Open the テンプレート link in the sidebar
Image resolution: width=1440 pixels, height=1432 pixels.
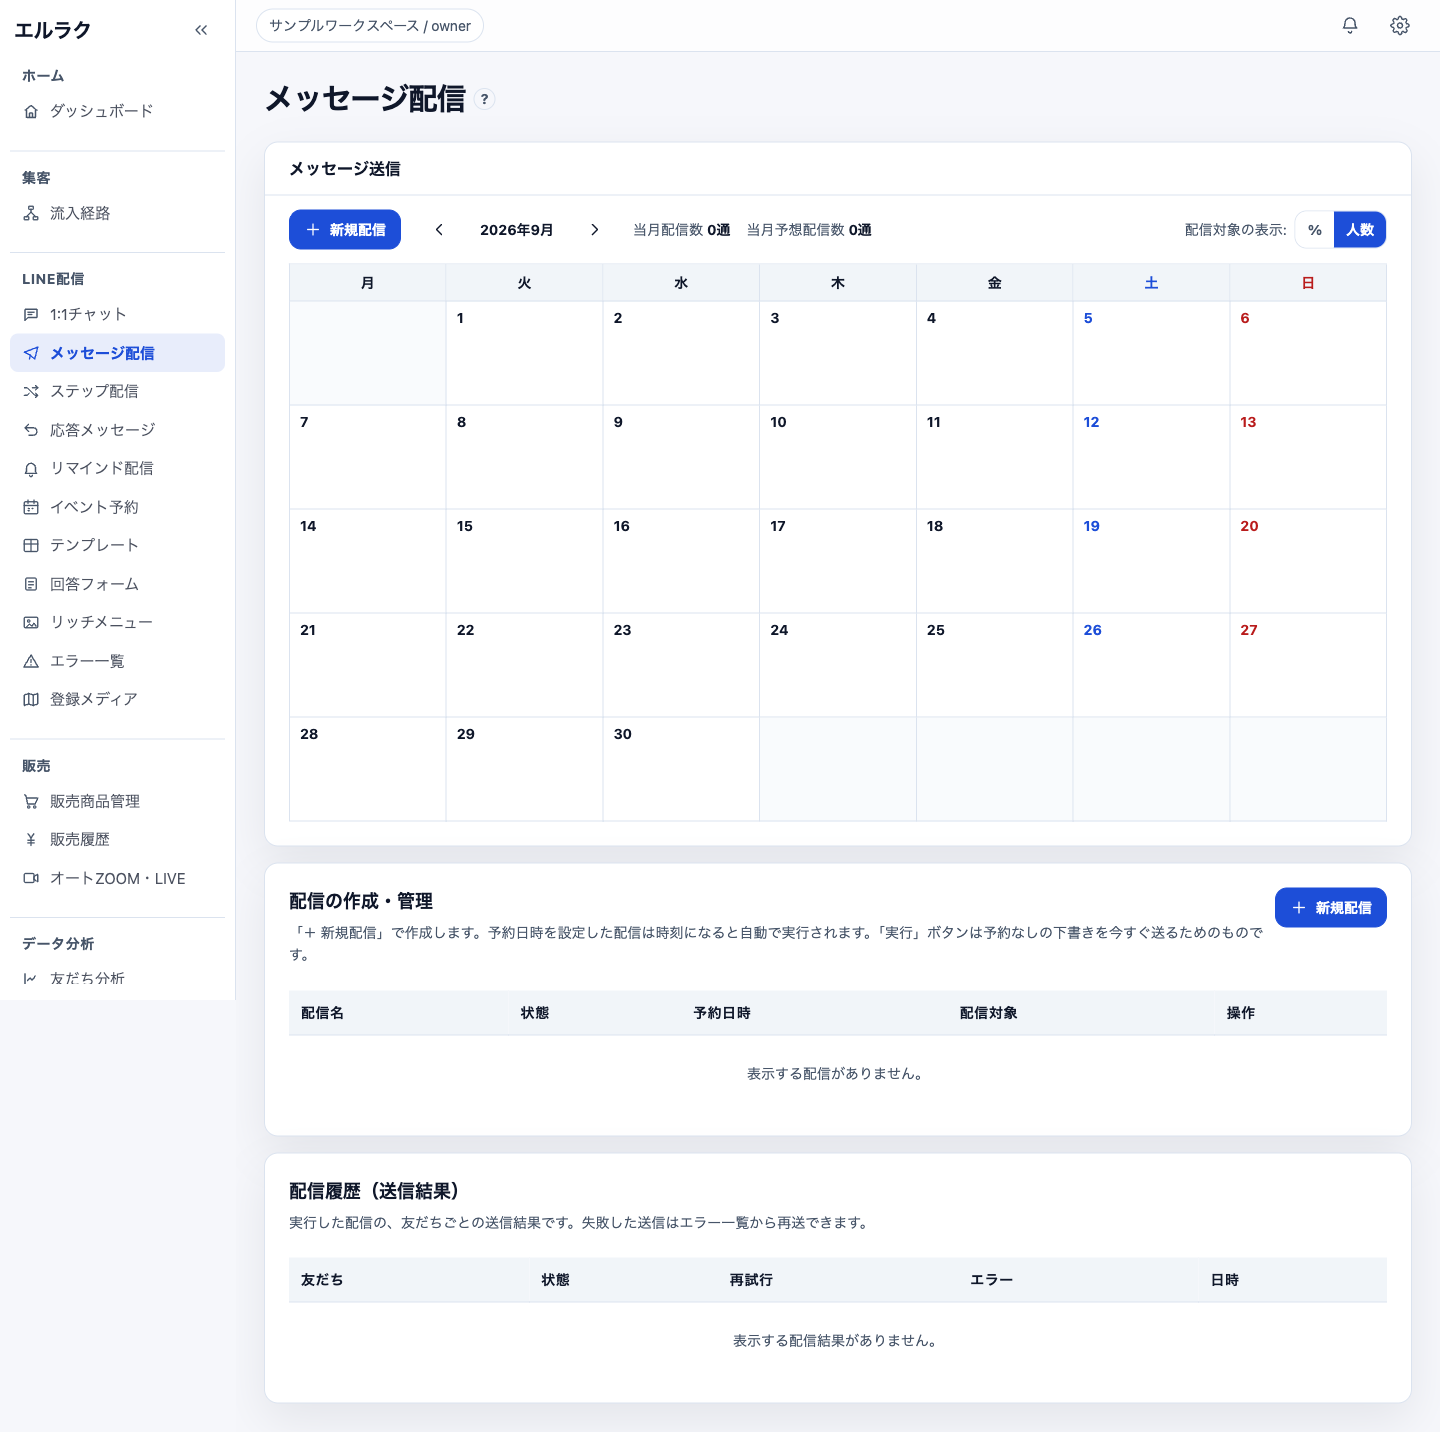coord(117,545)
